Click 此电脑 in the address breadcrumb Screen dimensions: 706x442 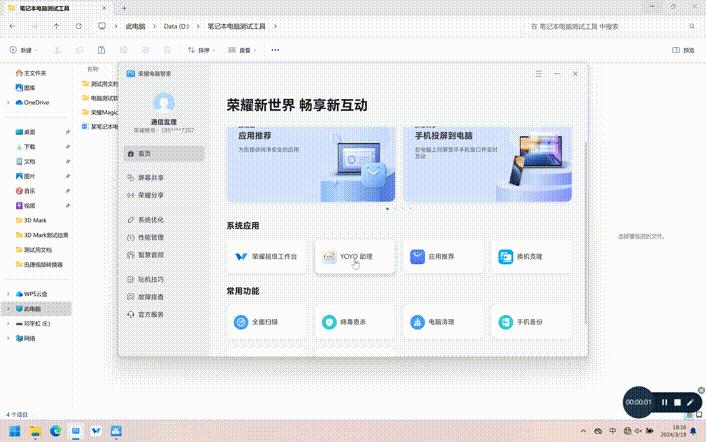coord(136,26)
